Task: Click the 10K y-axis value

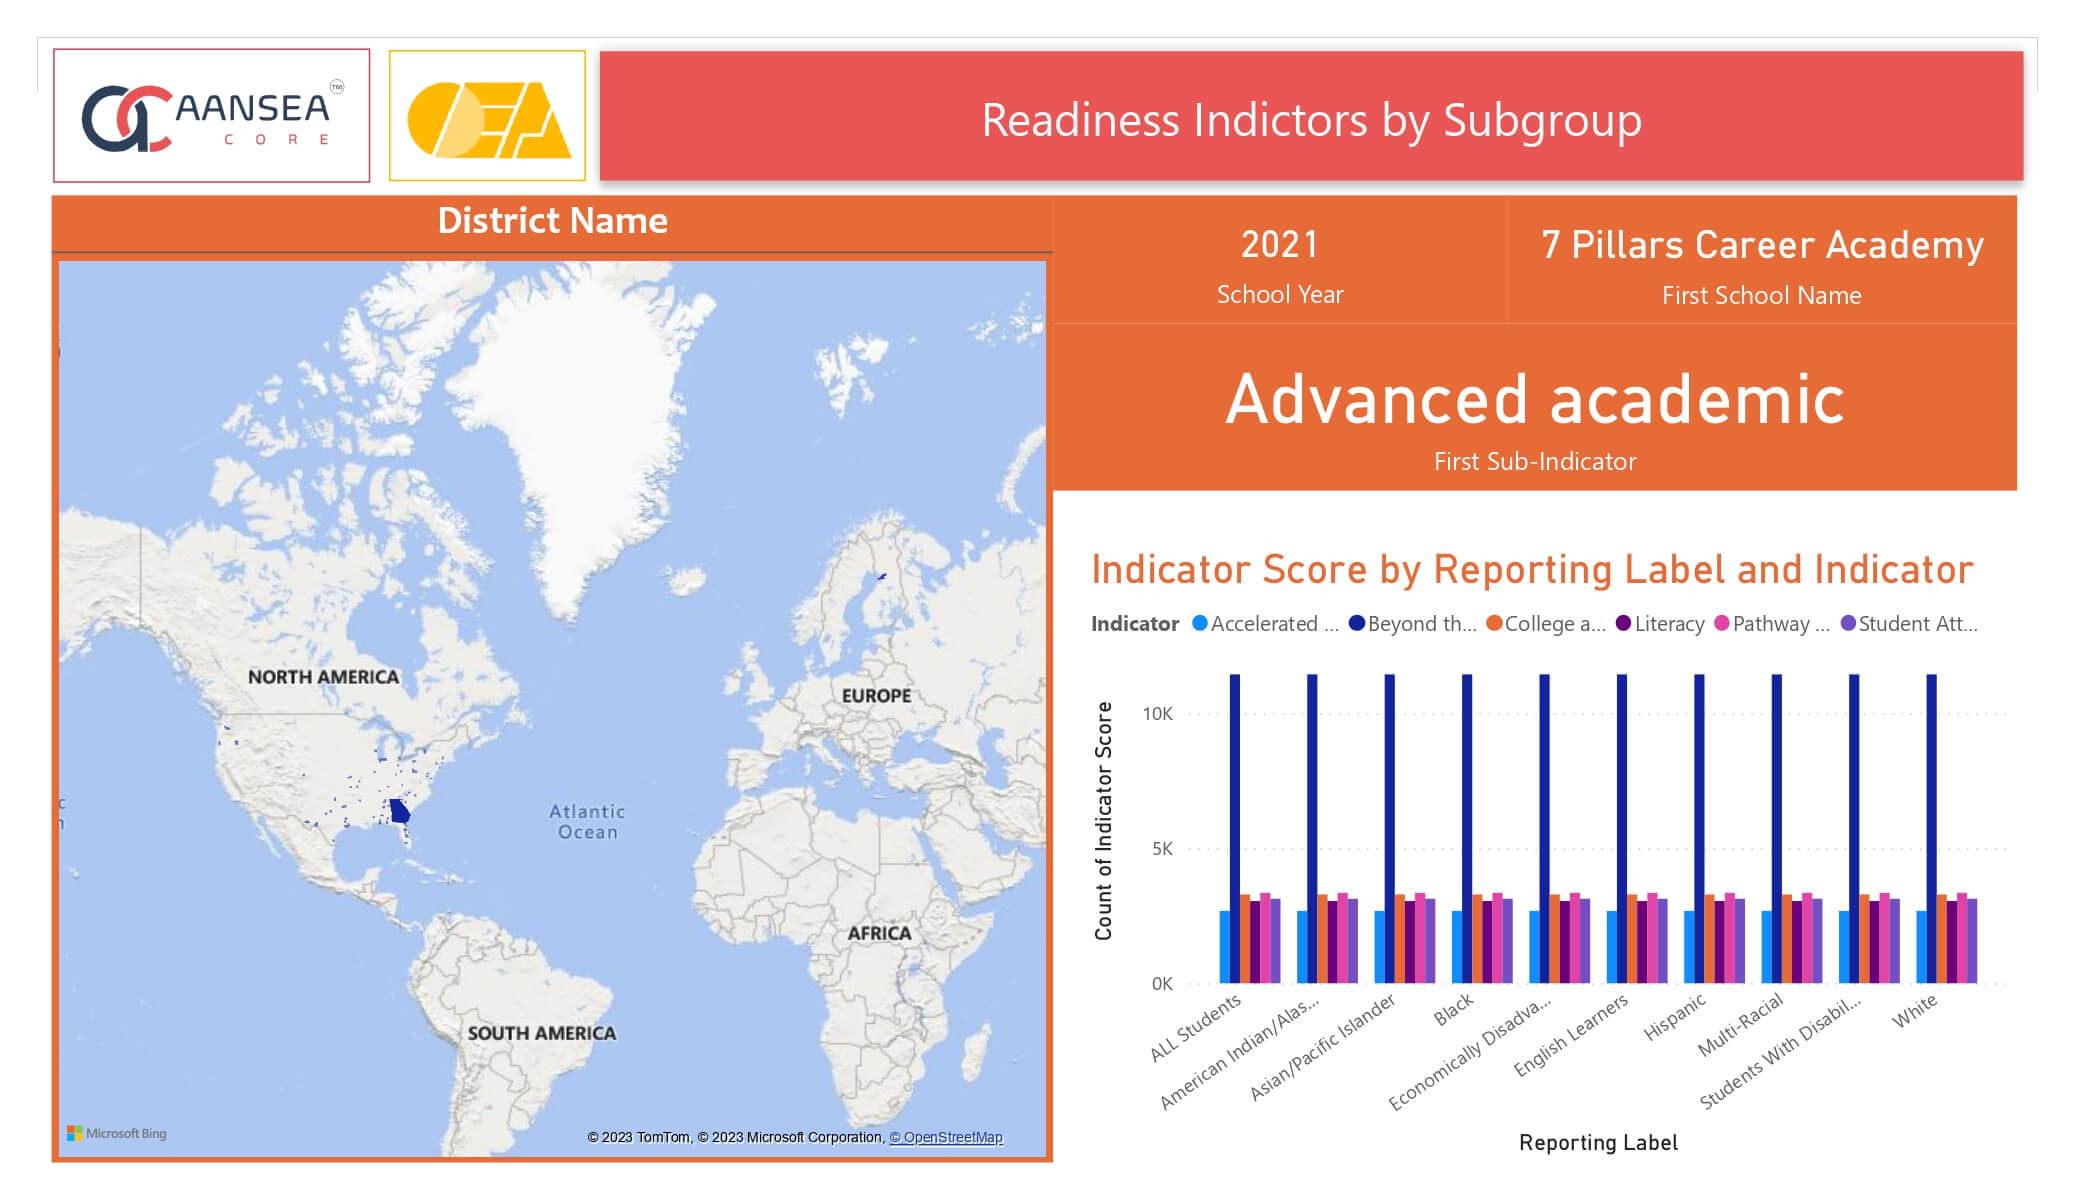Action: (1157, 713)
